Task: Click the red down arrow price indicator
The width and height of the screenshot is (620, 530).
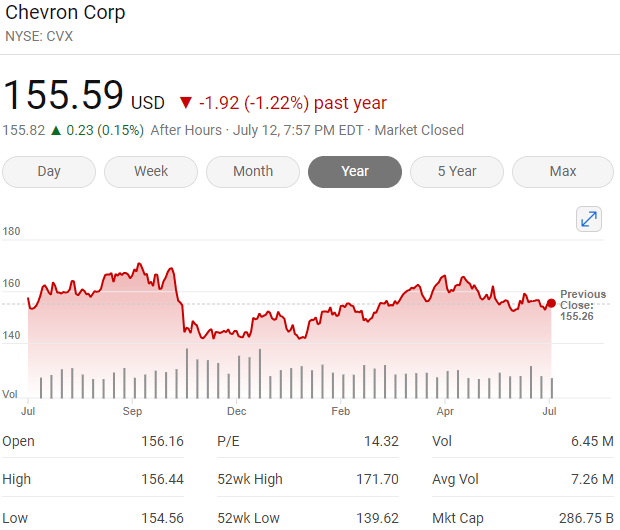Action: pyautogui.click(x=185, y=103)
